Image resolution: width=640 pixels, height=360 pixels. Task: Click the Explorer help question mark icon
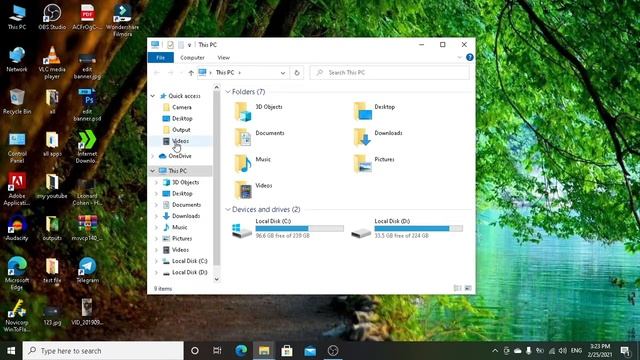click(x=469, y=58)
